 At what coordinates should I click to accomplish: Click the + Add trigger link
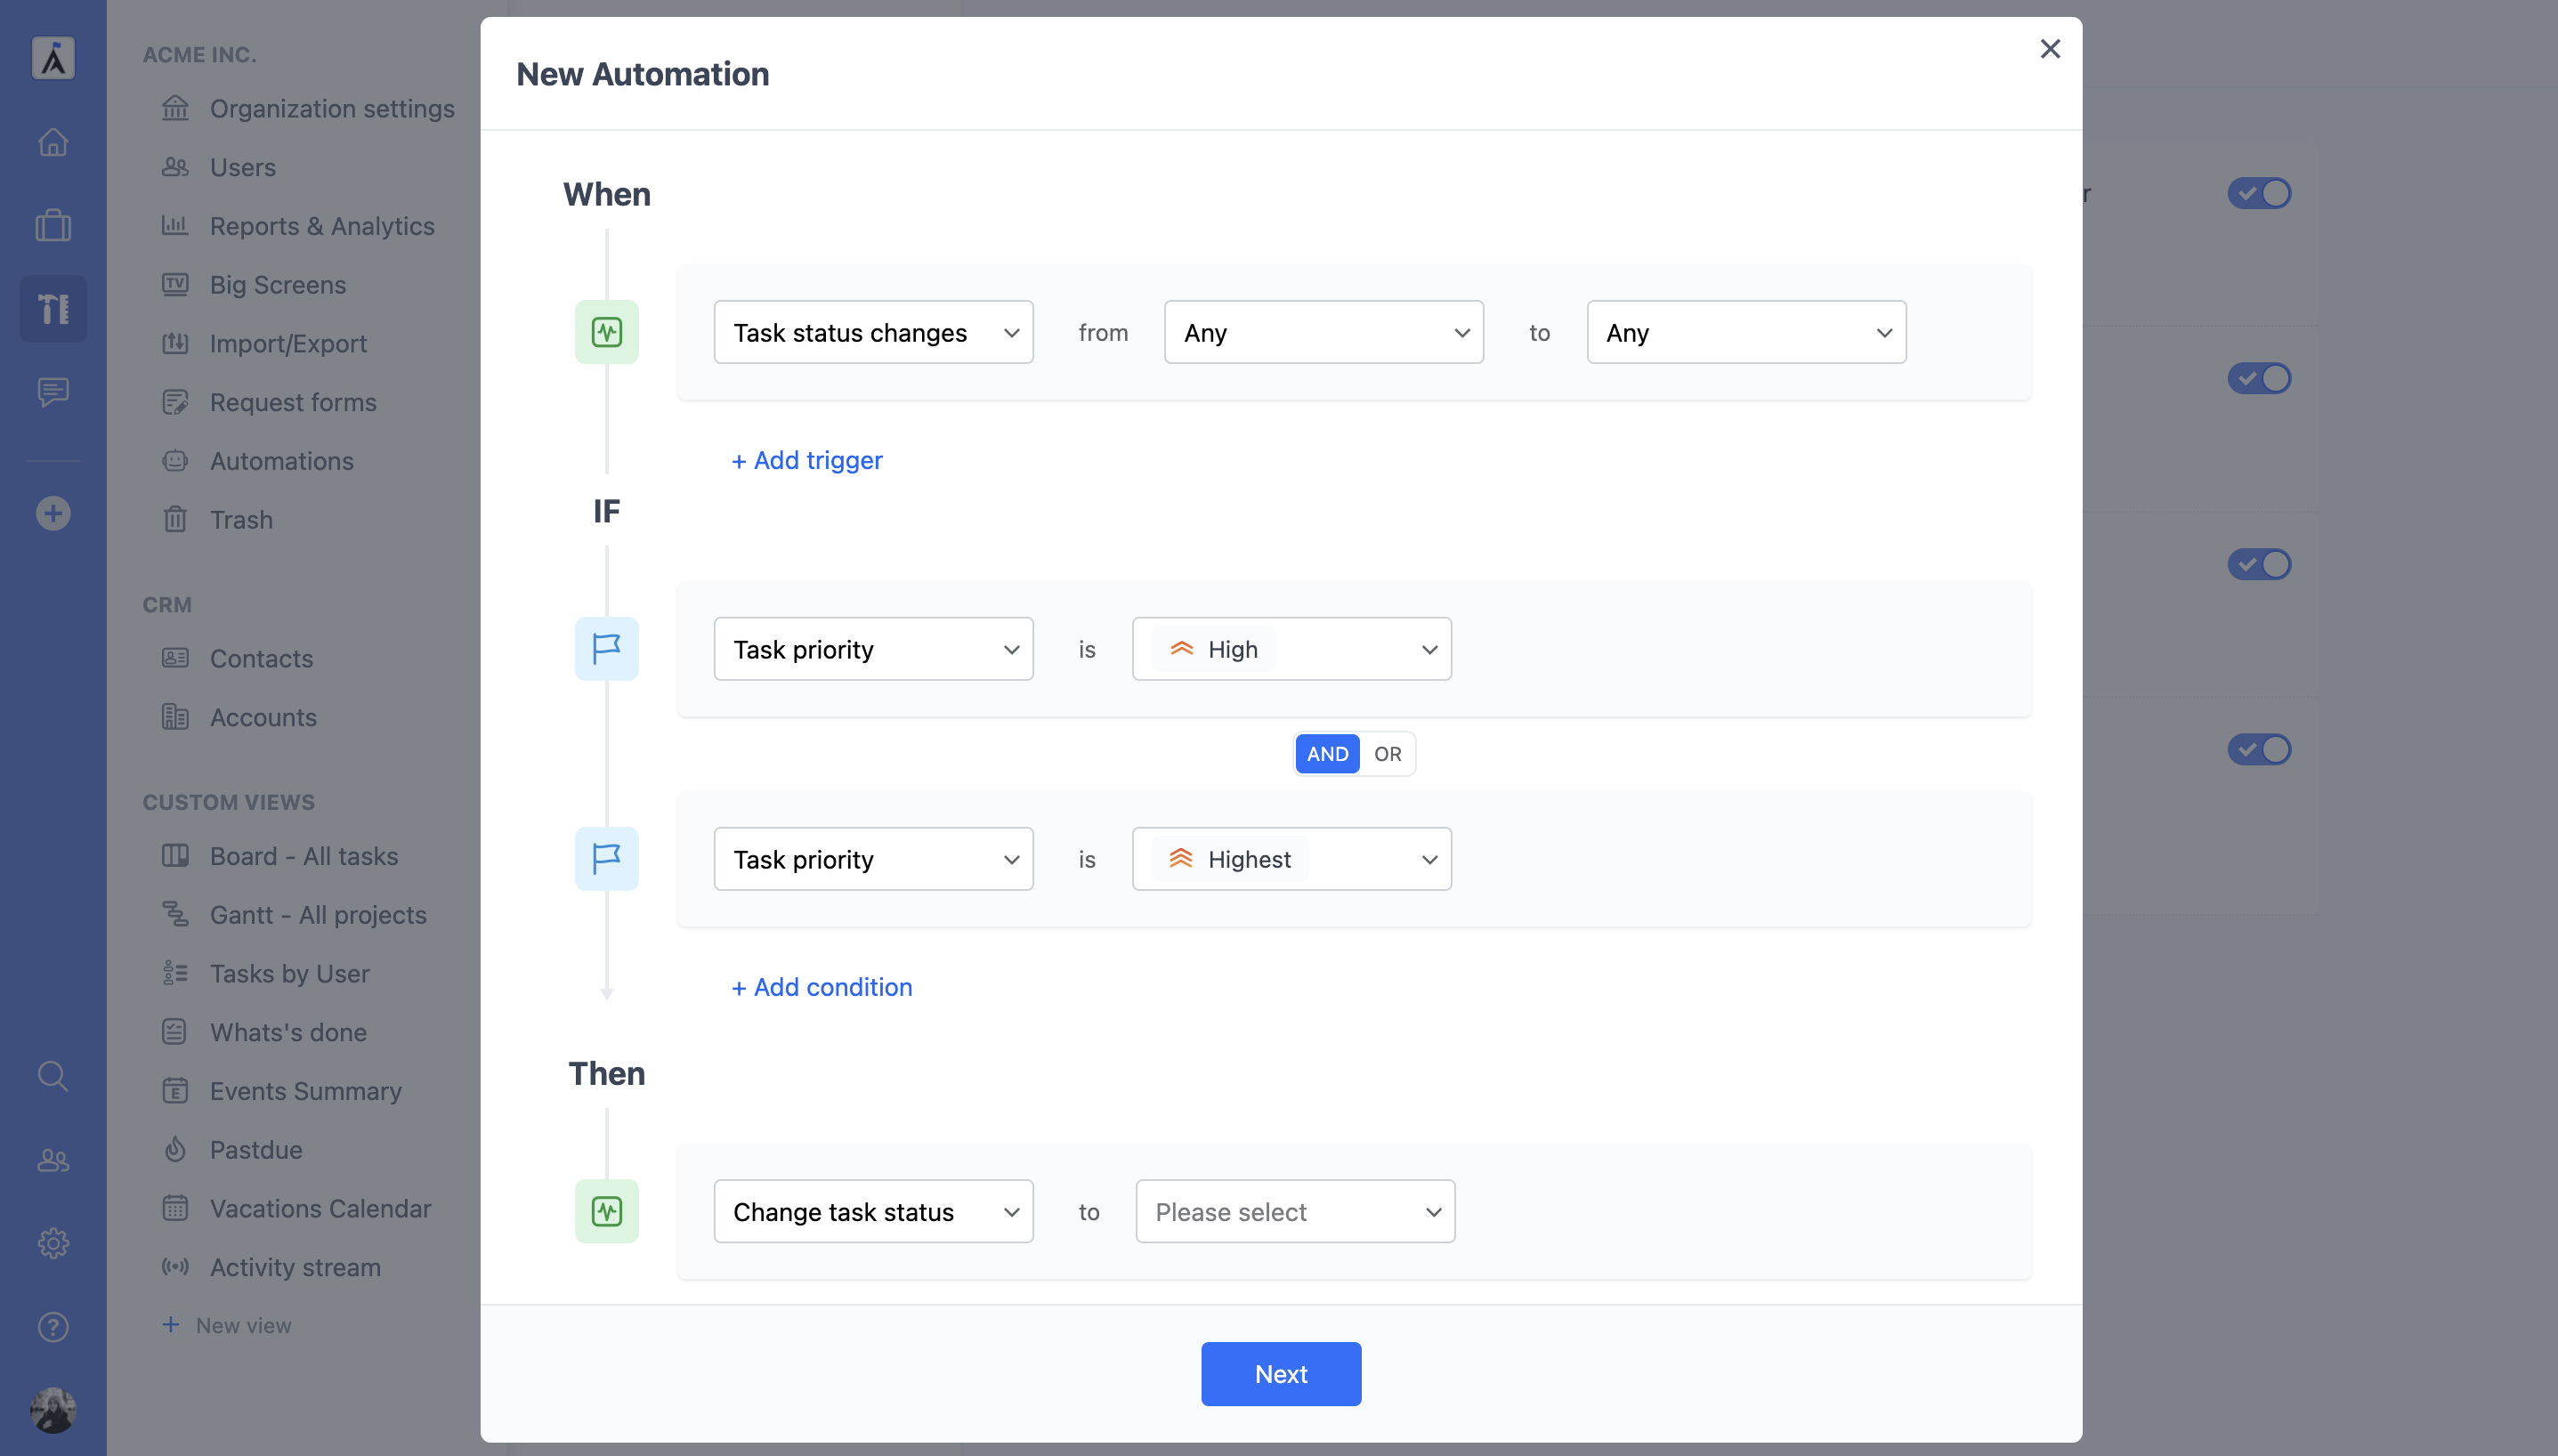[x=807, y=460]
